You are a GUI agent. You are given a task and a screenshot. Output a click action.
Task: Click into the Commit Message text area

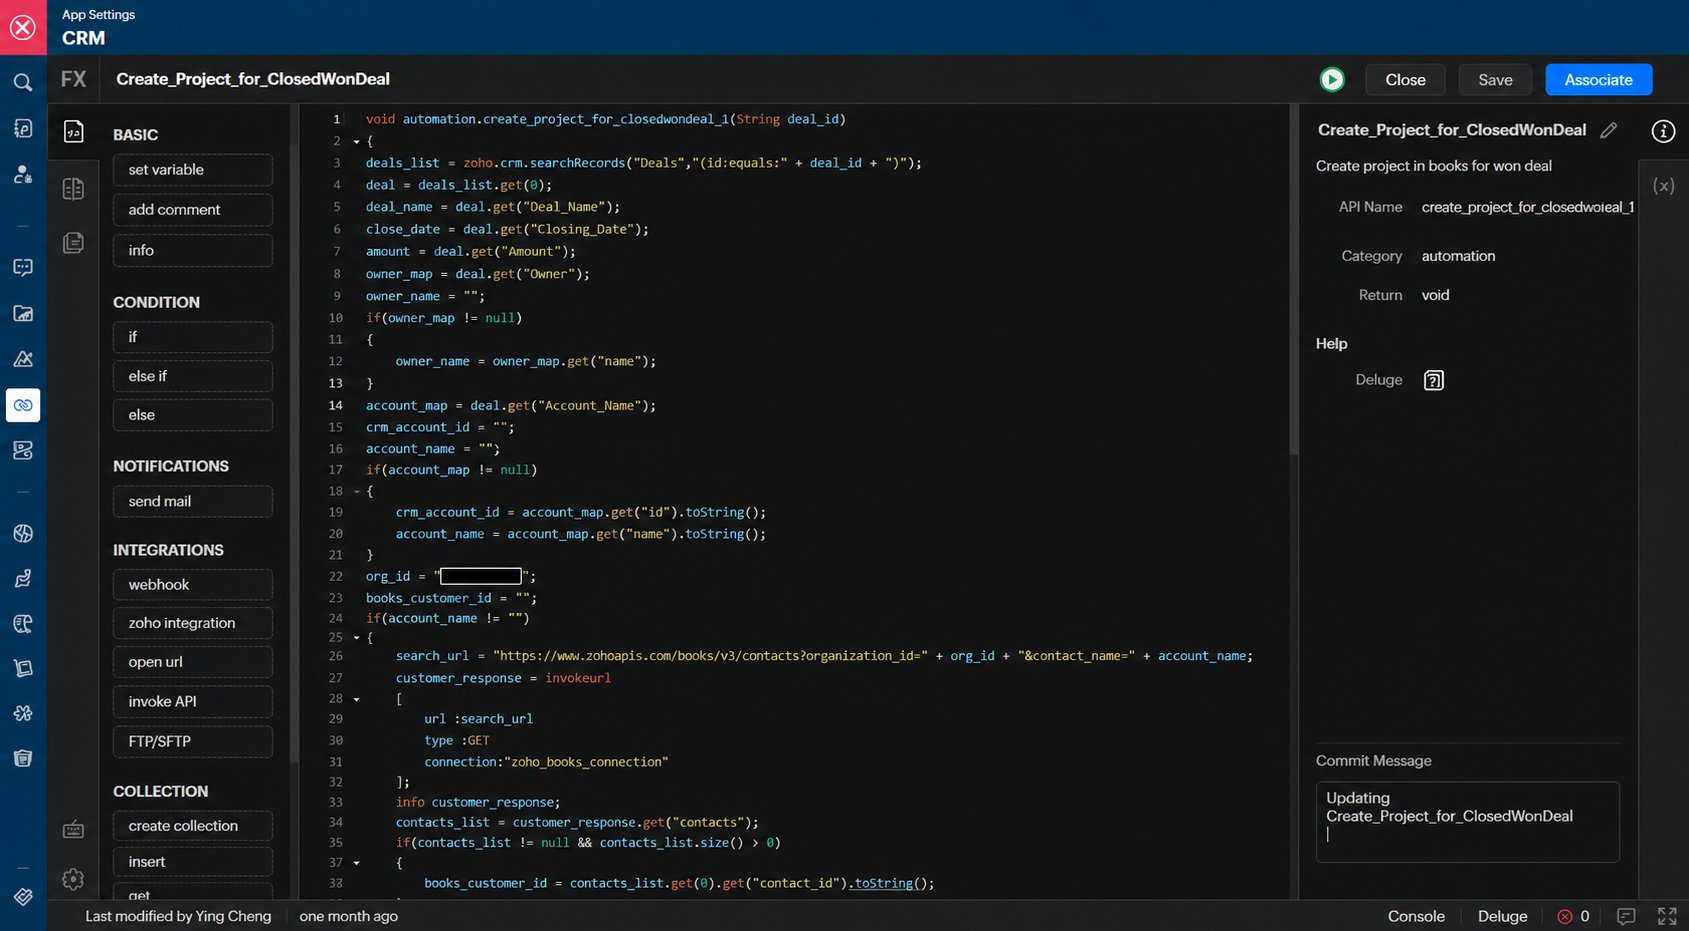pyautogui.click(x=1467, y=822)
